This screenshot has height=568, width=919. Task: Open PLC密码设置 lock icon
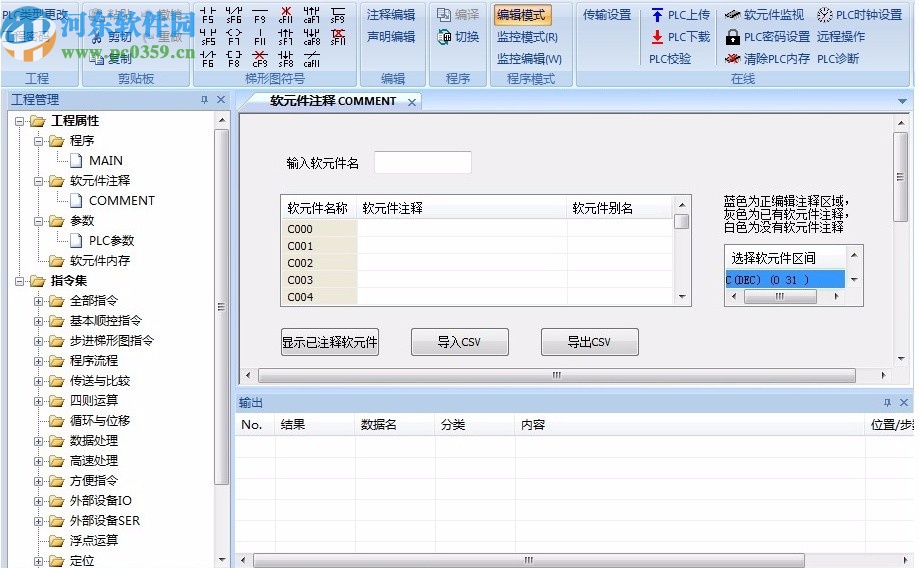coord(733,38)
